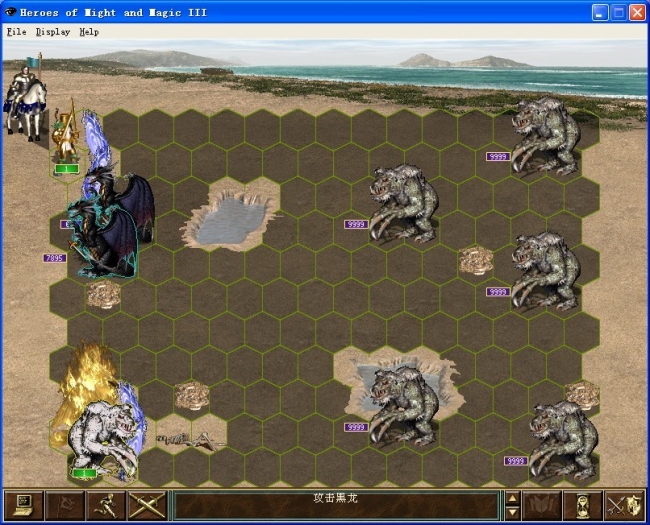Viewport: 650px width, 525px height.
Task: Open combat options via the computer icon
Action: click(24, 506)
